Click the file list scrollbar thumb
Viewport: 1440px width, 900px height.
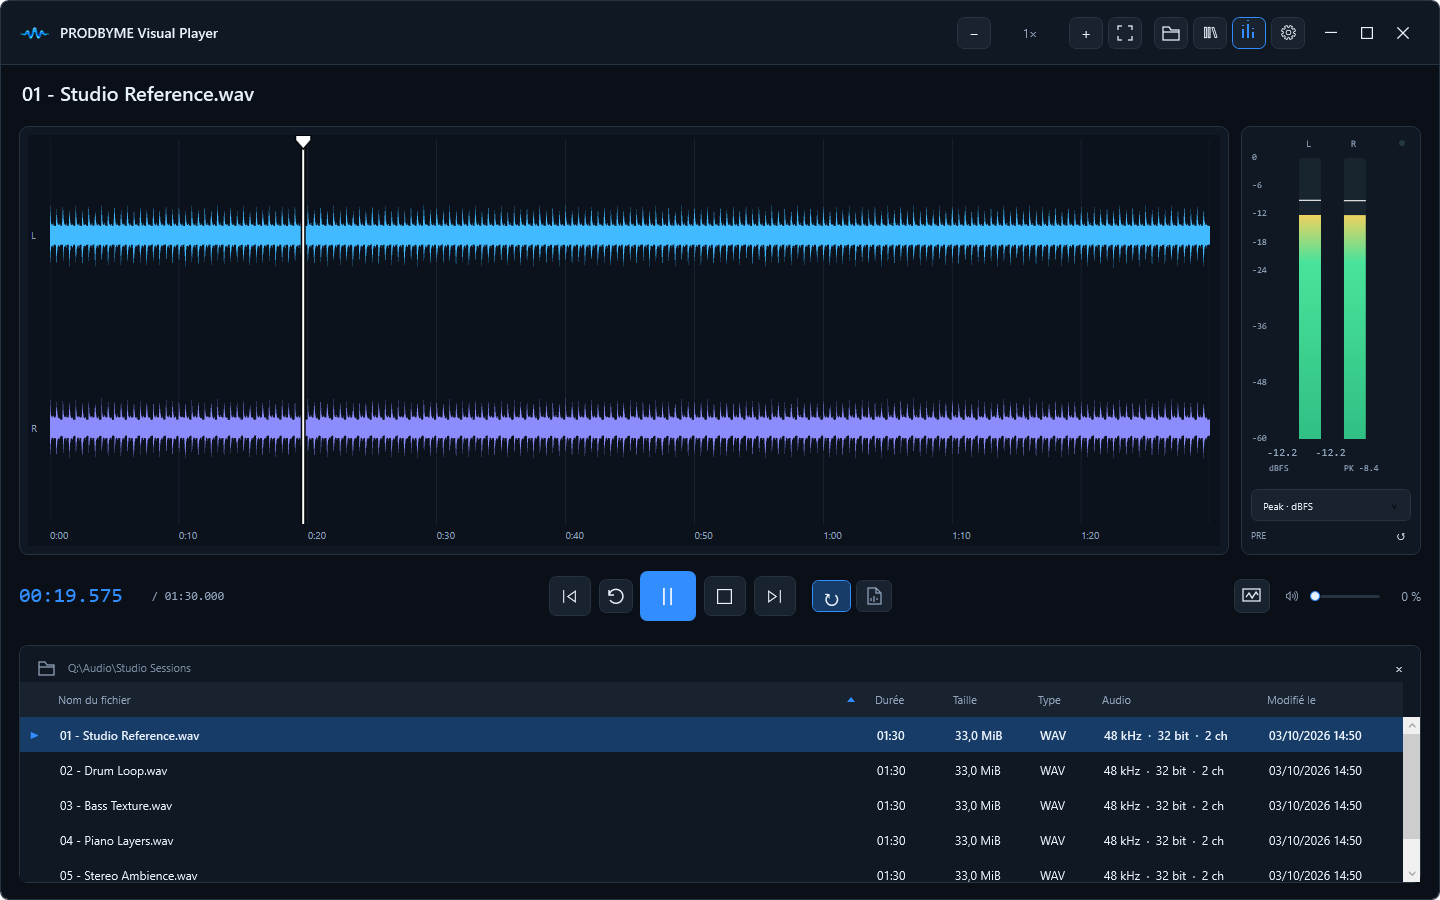coord(1411,786)
